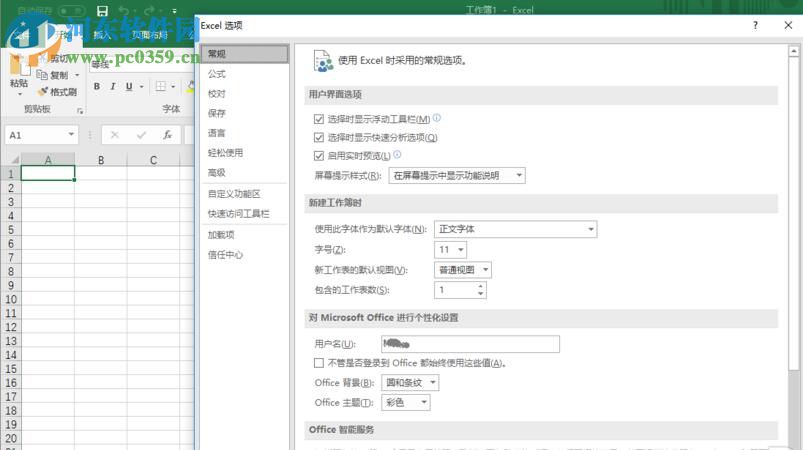The width and height of the screenshot is (803, 450).
Task: Select 公式 category in options sidebar
Action: pos(217,74)
